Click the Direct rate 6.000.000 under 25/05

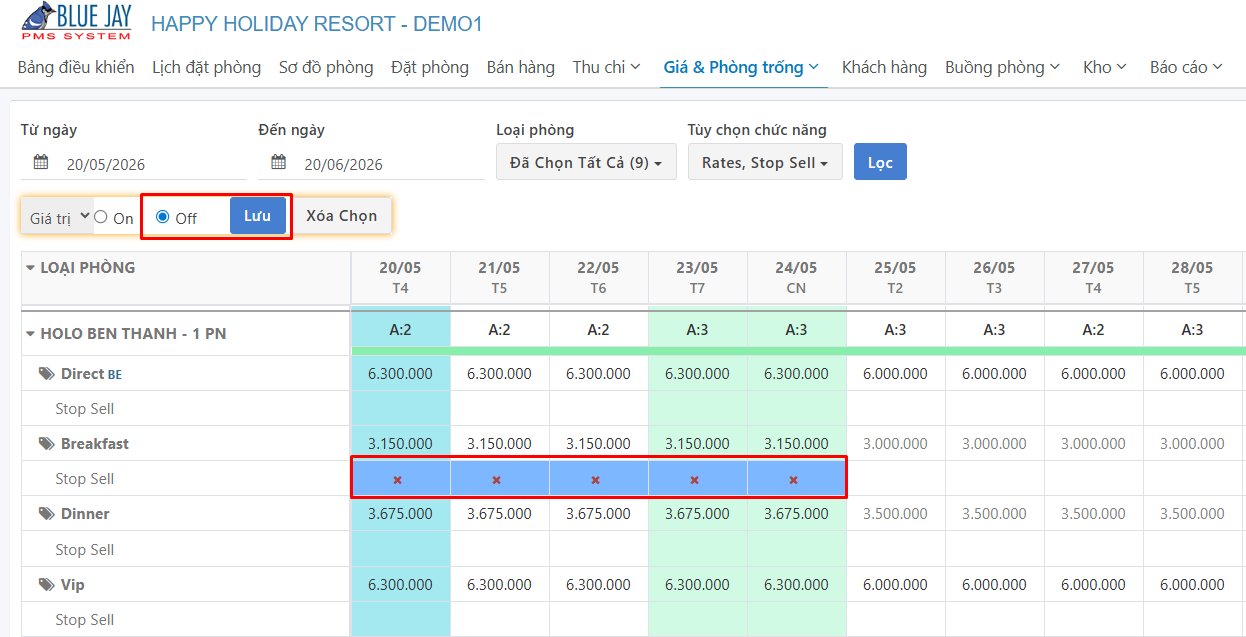tap(895, 374)
